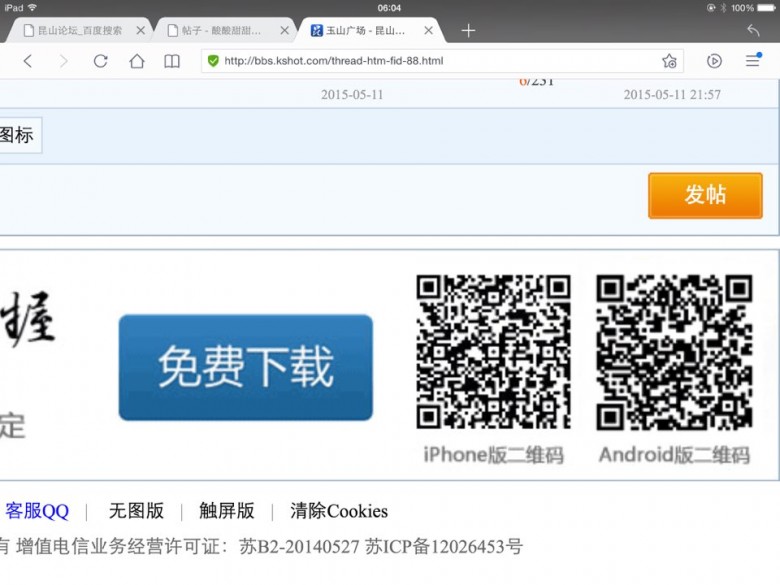Click the play video icon in toolbar
780x585 pixels.
(x=714, y=61)
